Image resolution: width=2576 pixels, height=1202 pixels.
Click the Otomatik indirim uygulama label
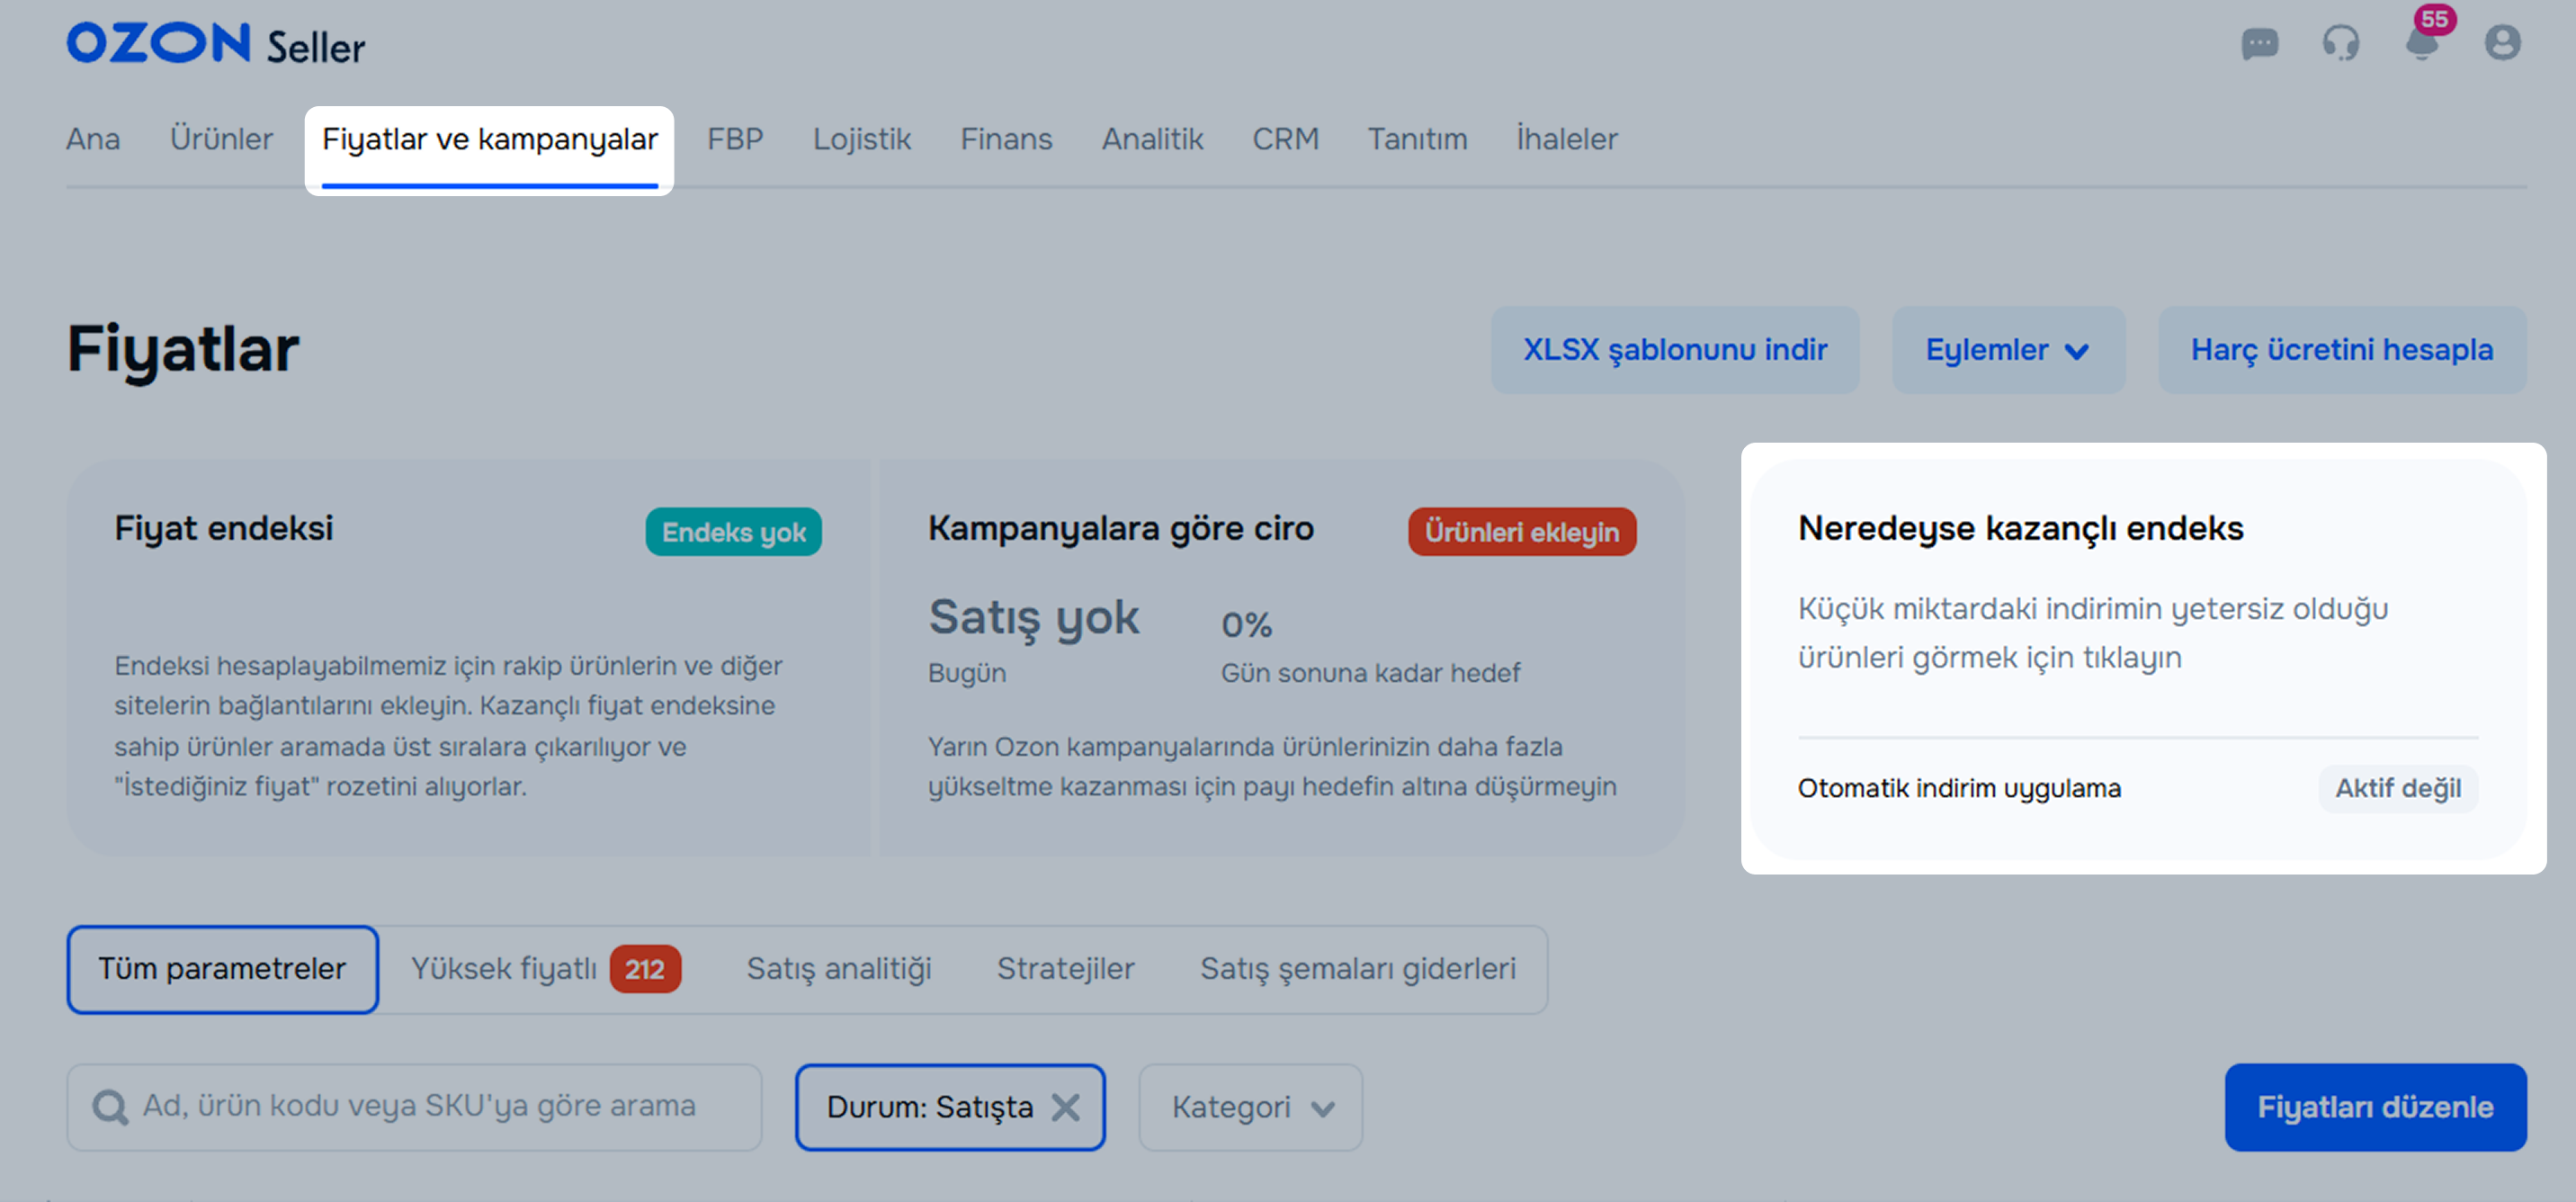pos(1959,789)
